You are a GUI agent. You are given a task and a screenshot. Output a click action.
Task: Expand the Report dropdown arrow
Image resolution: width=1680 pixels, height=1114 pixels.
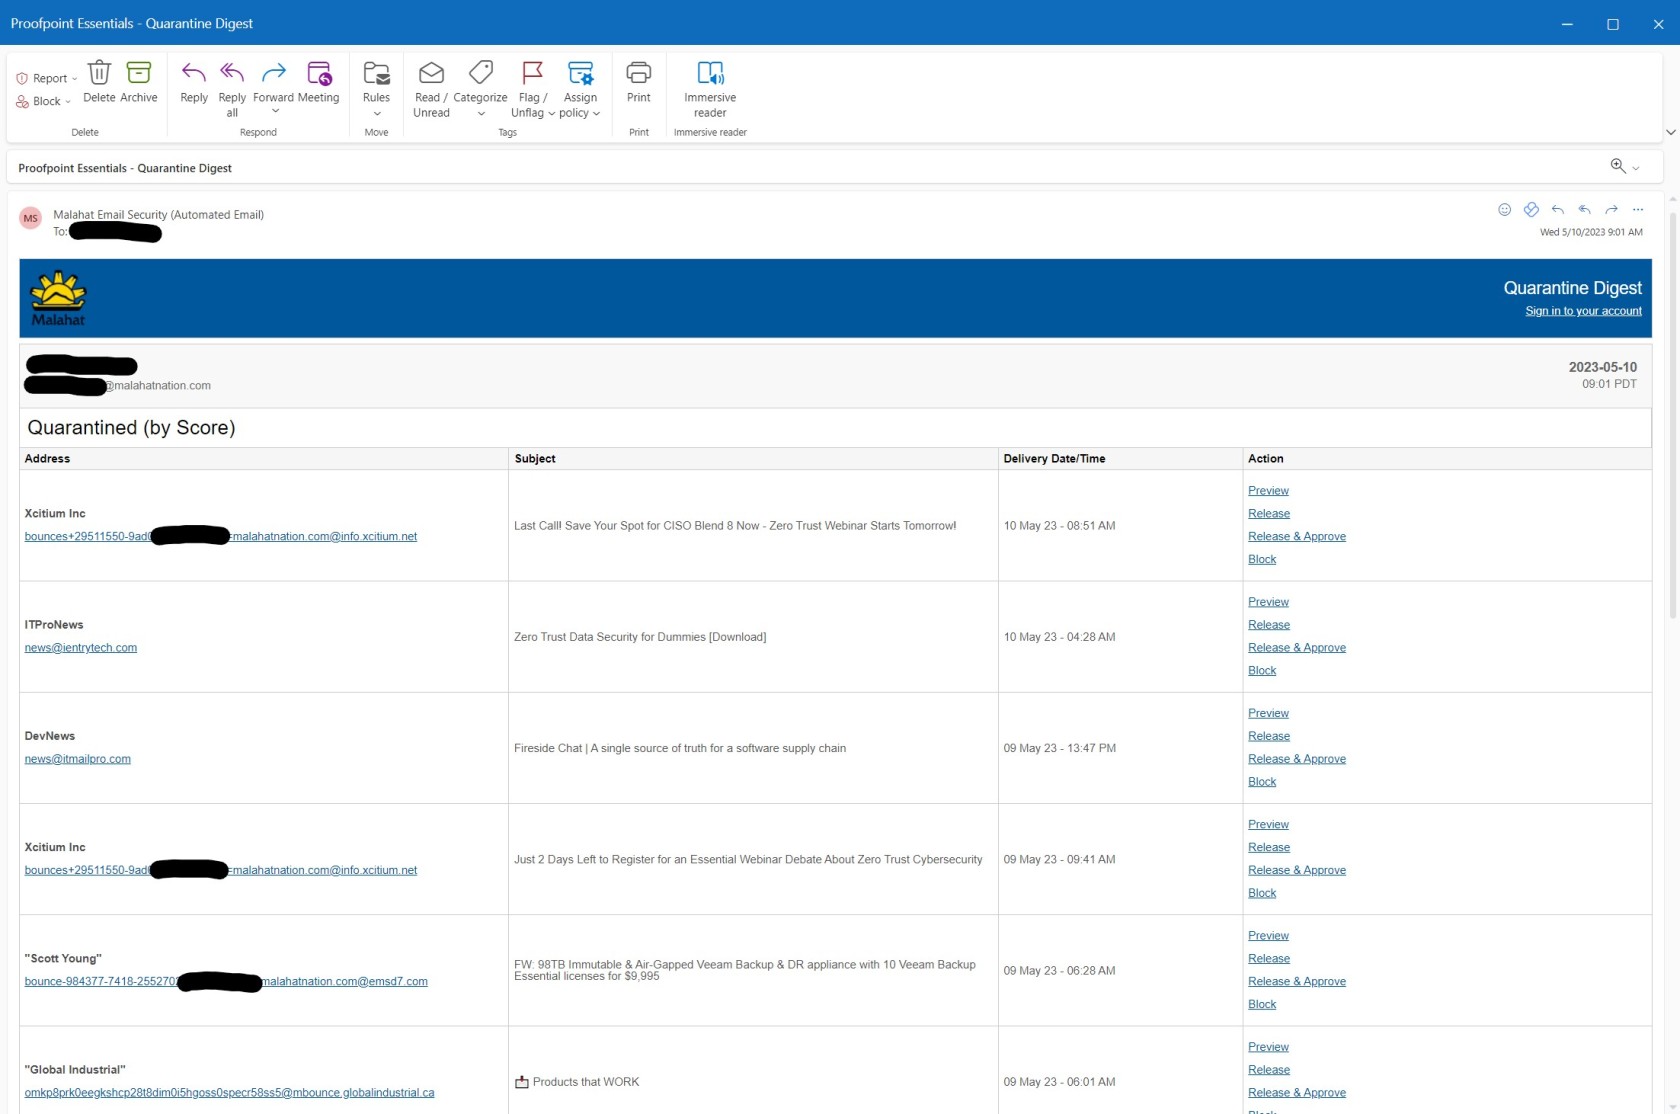pyautogui.click(x=74, y=79)
